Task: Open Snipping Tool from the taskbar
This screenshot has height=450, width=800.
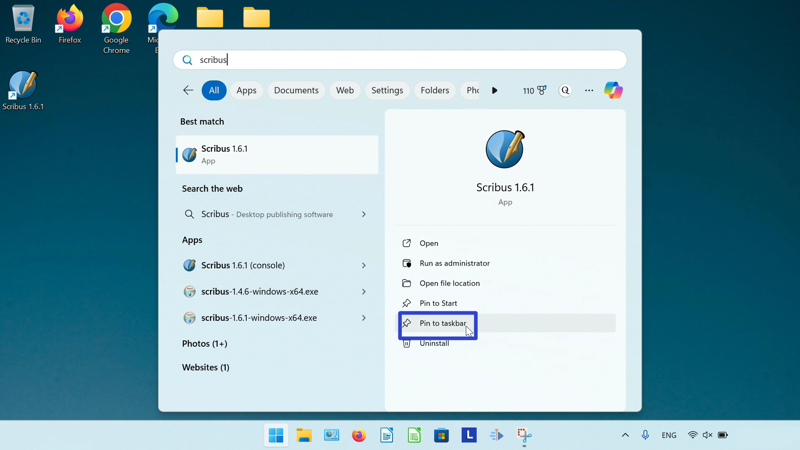Action: pyautogui.click(x=524, y=435)
